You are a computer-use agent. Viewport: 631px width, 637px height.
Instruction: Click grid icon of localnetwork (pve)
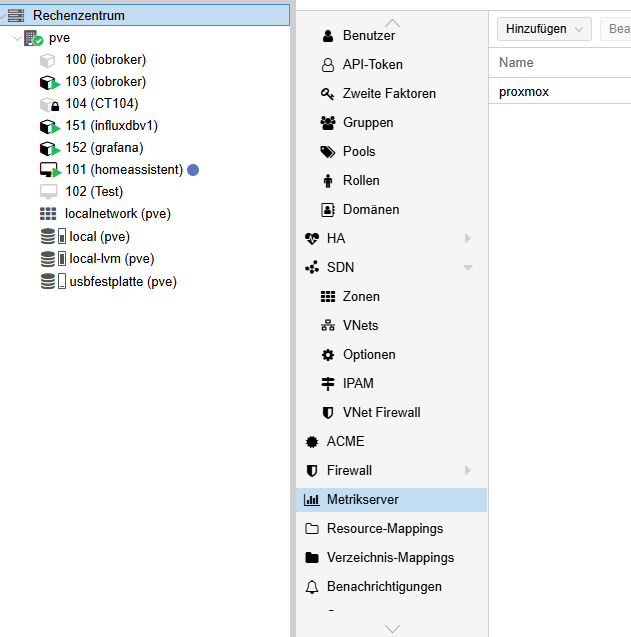(48, 214)
